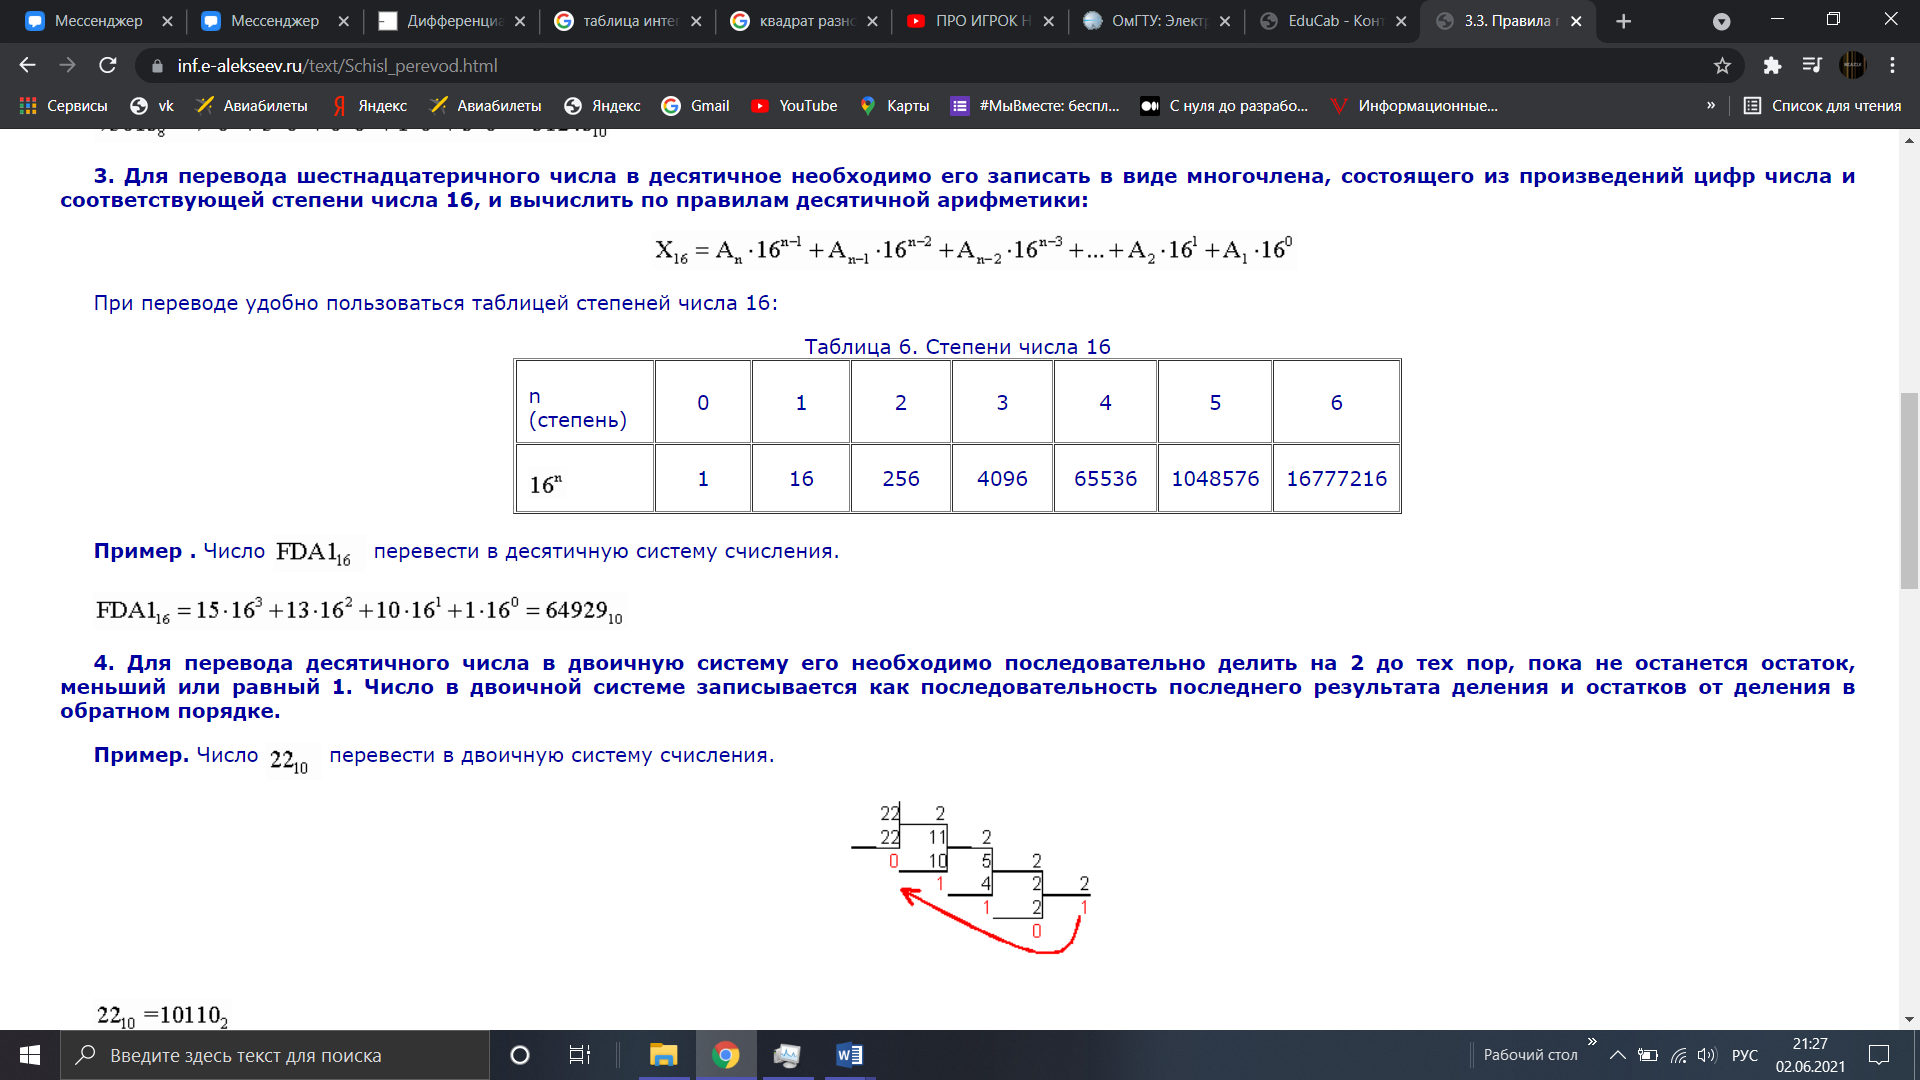Click the division-by-2 diagram for 22
1920x1080 pixels.
pos(970,878)
